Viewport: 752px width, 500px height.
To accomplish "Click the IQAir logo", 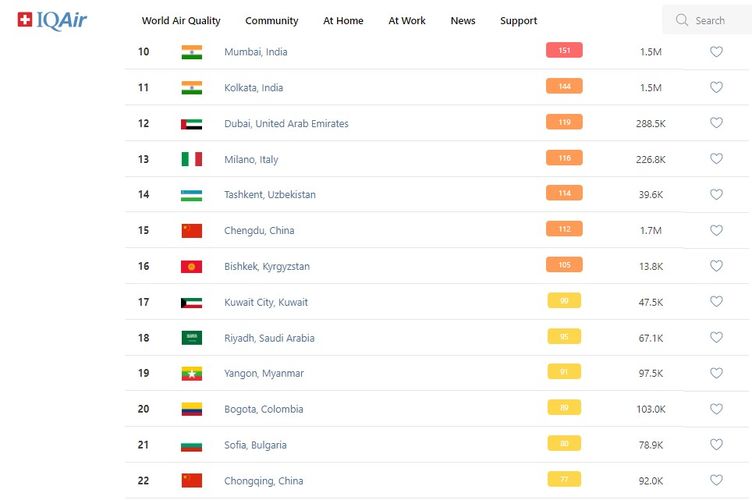I will point(51,20).
